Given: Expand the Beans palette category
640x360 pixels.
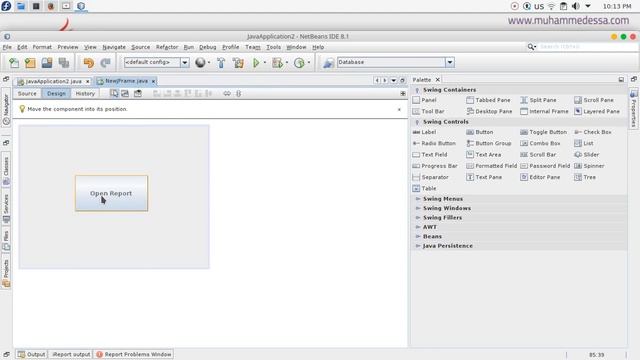Looking at the screenshot, I should click(418, 236).
